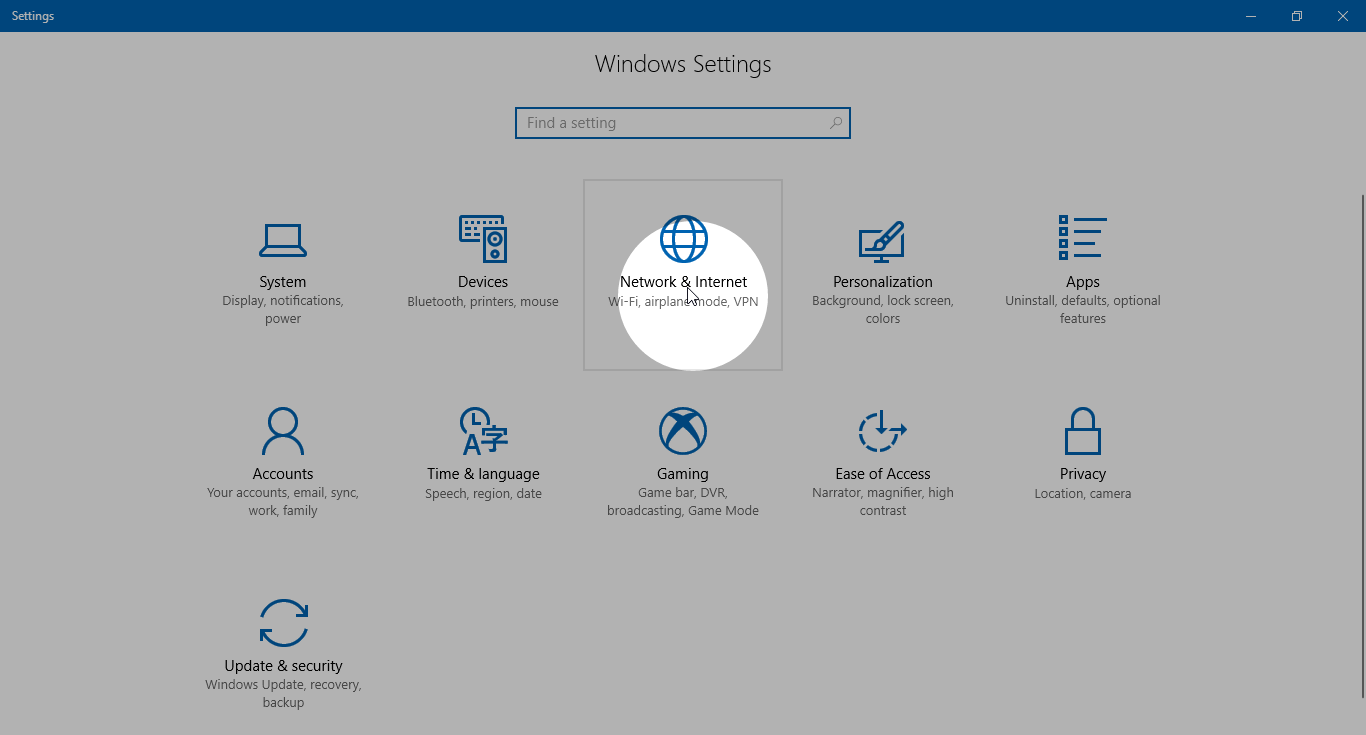Click 'Location, camera' description
Image resolution: width=1366 pixels, height=735 pixels.
[1083, 494]
